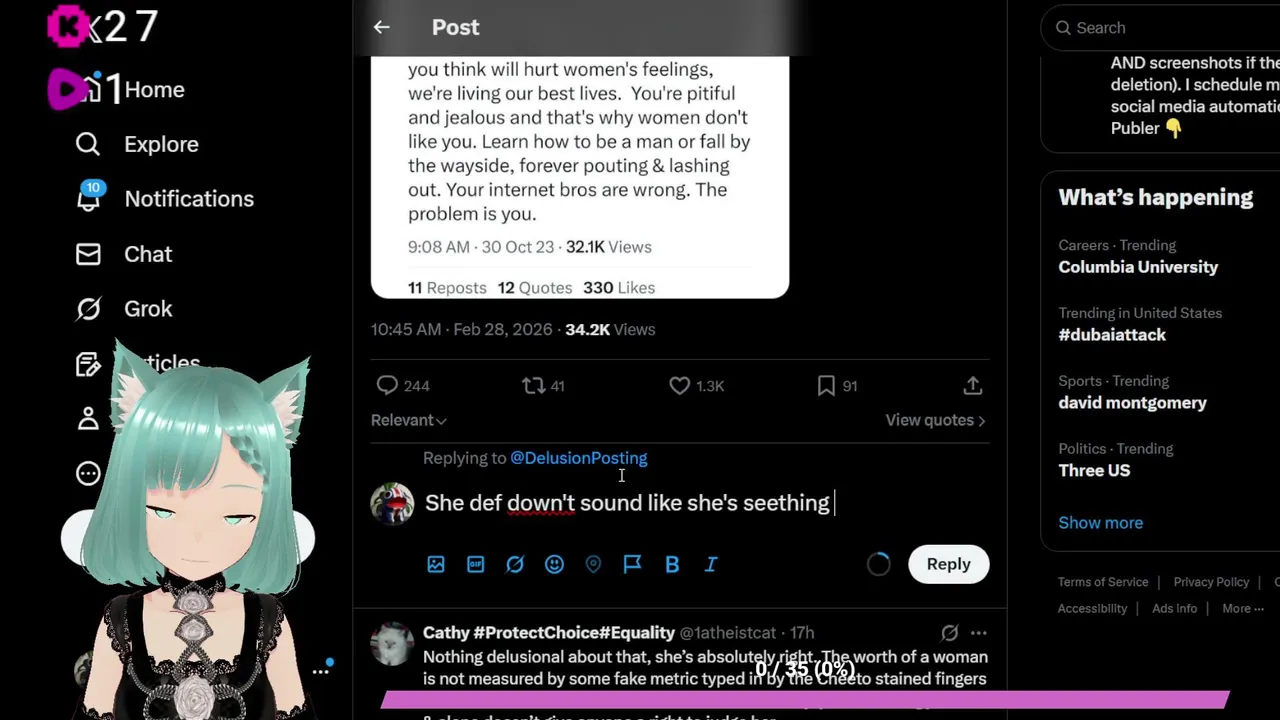Open the More menu in the footer links

point(1243,608)
